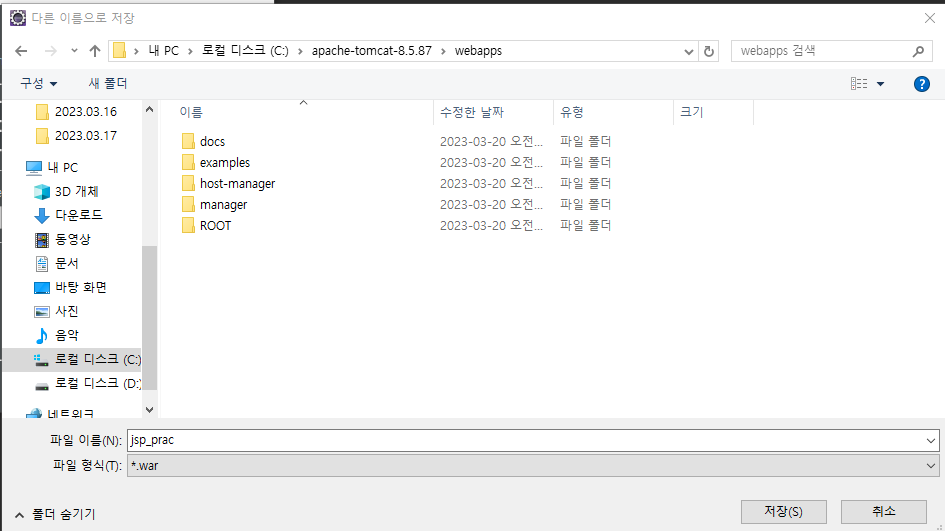Open recent locations dropdown arrow
This screenshot has height=531, width=945.
point(74,51)
